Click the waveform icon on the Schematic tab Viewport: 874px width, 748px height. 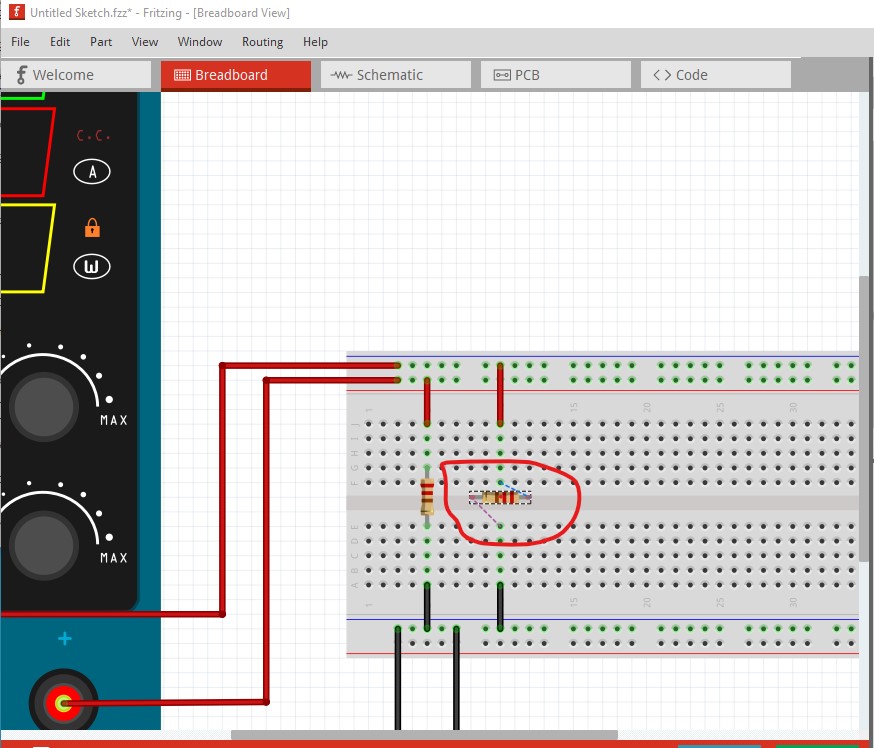340,74
